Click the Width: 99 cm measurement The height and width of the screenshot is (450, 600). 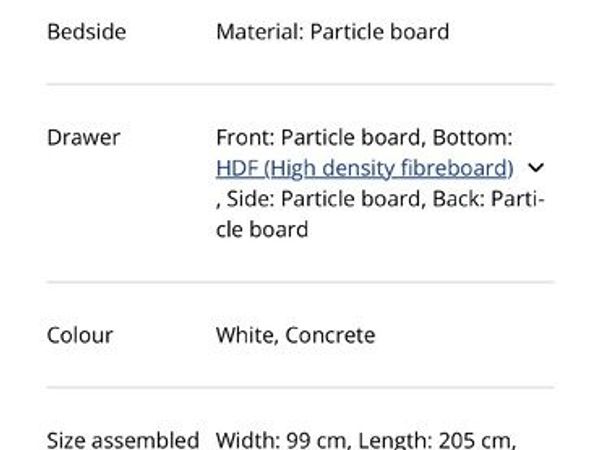pyautogui.click(x=281, y=440)
